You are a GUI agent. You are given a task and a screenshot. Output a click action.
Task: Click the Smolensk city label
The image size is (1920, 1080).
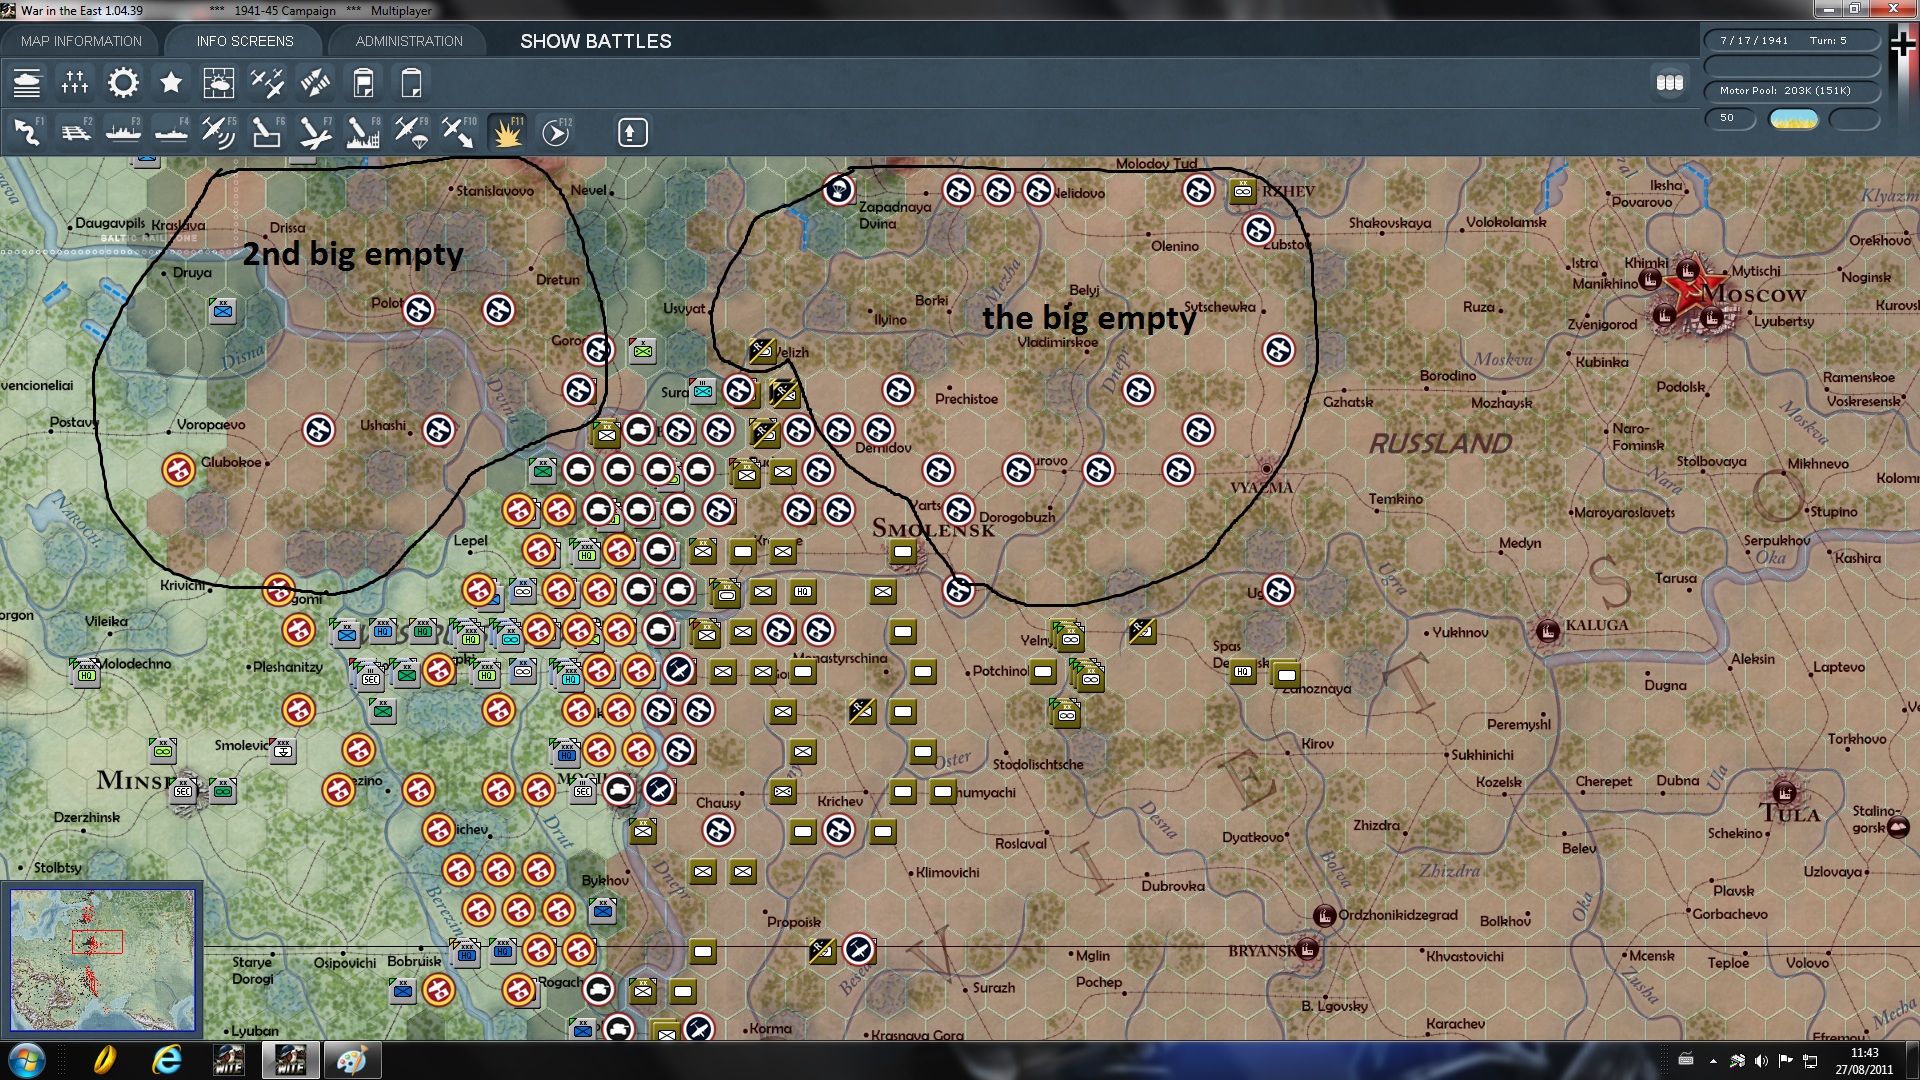pyautogui.click(x=934, y=529)
